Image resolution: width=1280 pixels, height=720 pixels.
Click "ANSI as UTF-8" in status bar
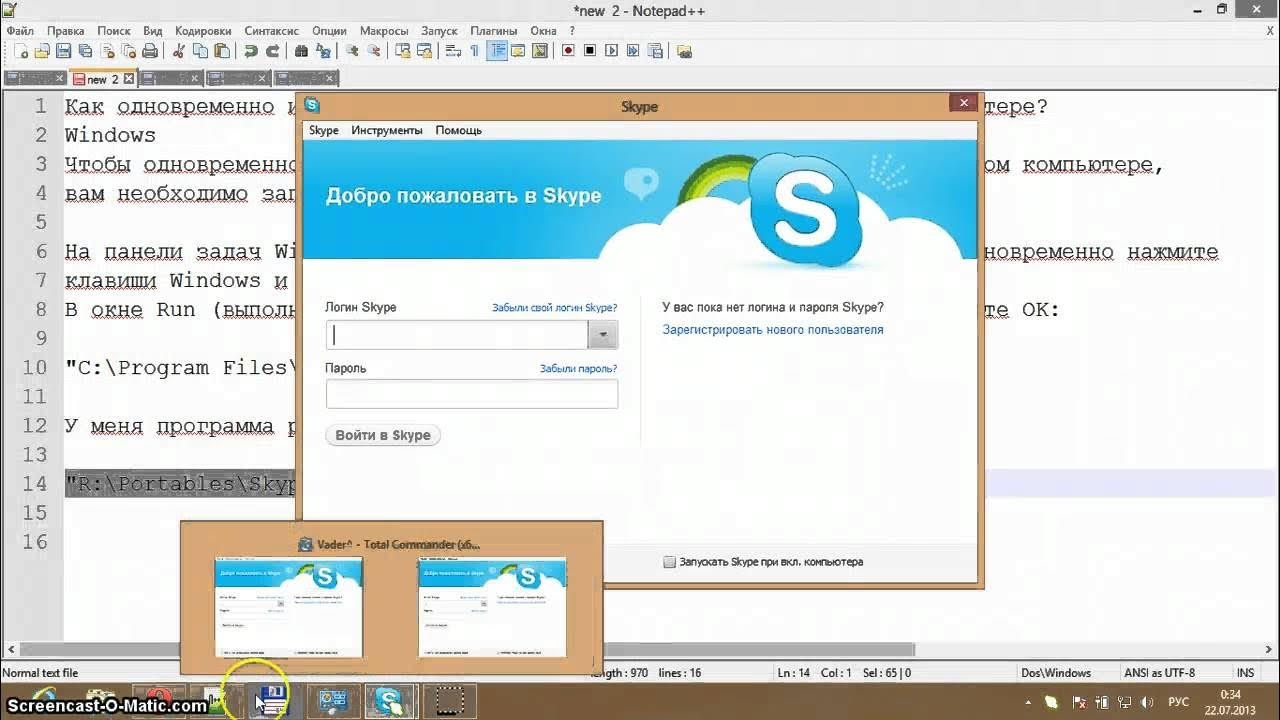click(x=1160, y=673)
